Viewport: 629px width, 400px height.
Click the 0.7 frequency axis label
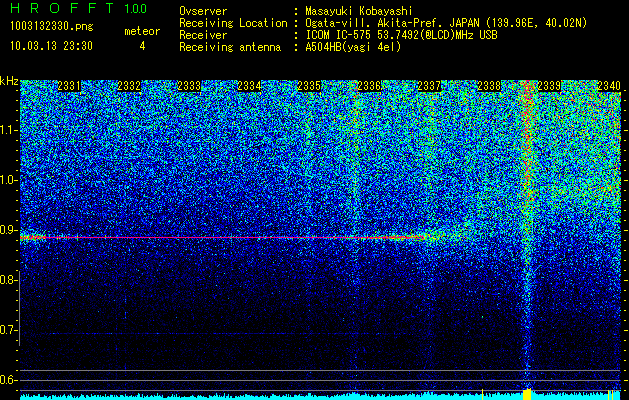(x=8, y=330)
